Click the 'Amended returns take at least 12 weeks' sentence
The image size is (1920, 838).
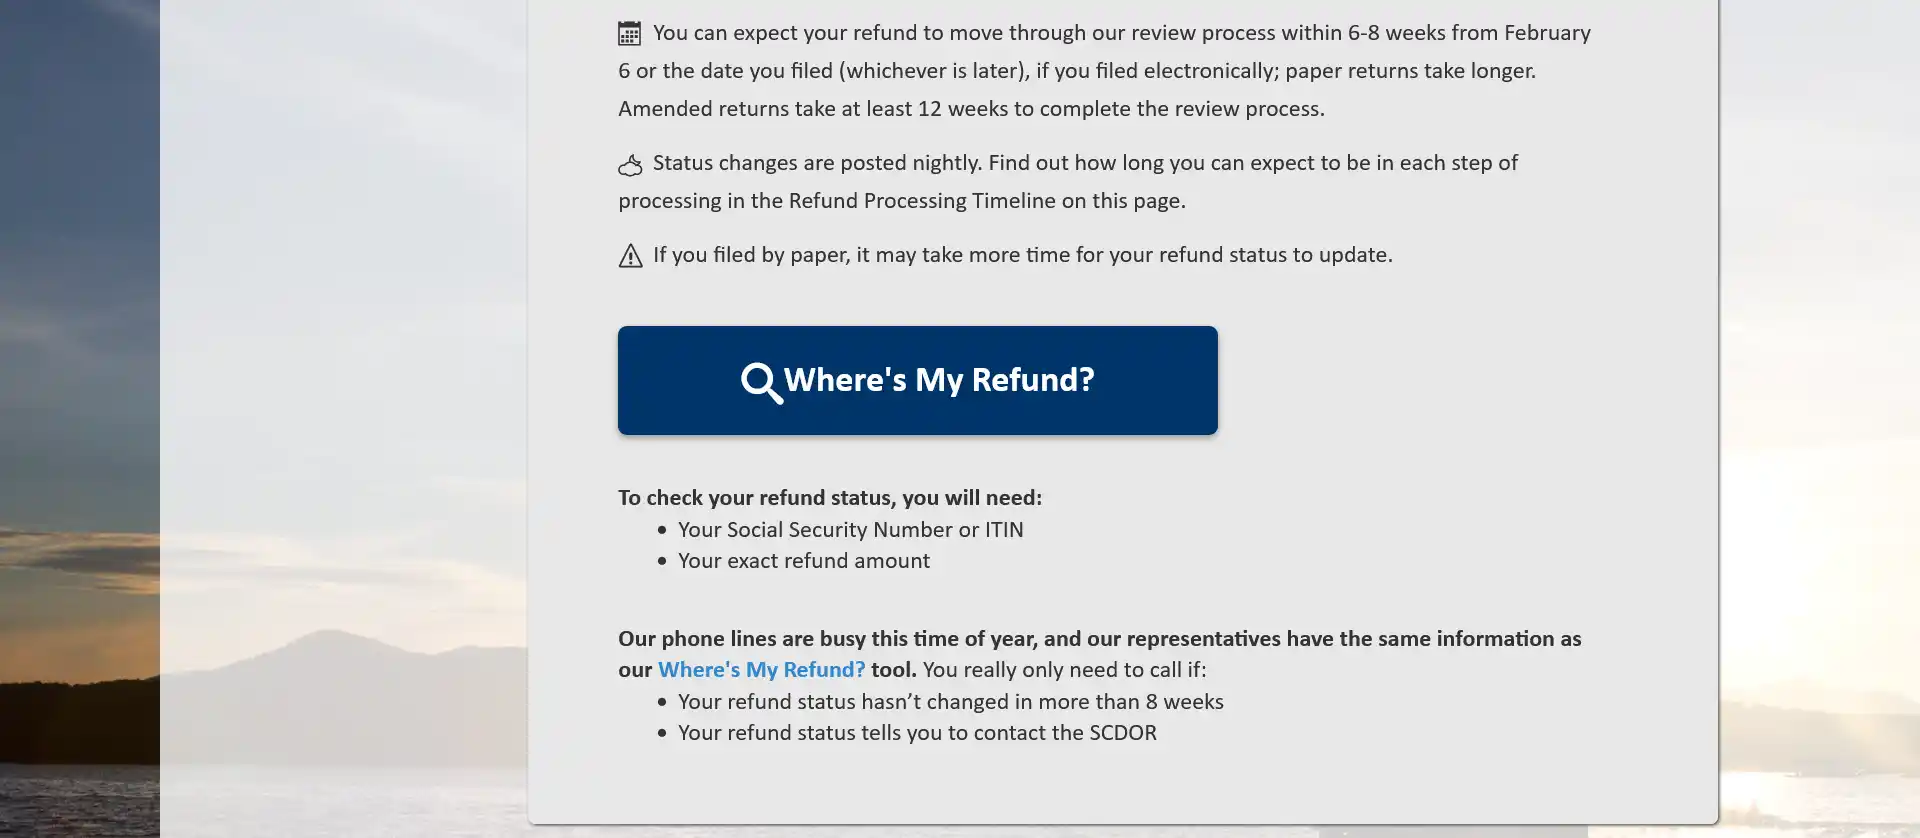970,109
